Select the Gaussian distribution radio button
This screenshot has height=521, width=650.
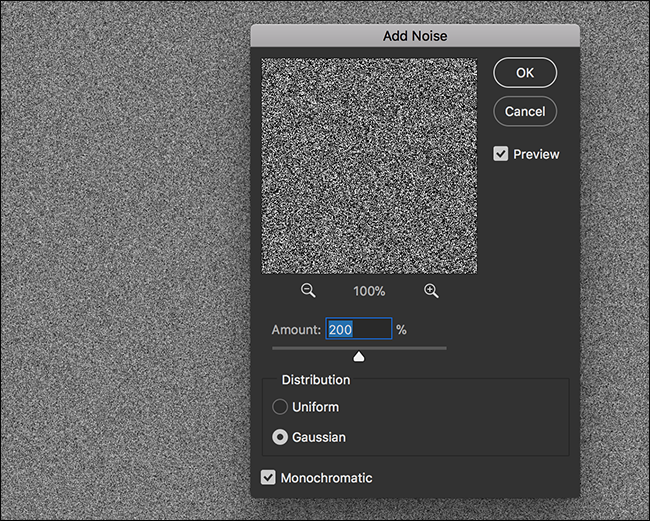pos(280,437)
